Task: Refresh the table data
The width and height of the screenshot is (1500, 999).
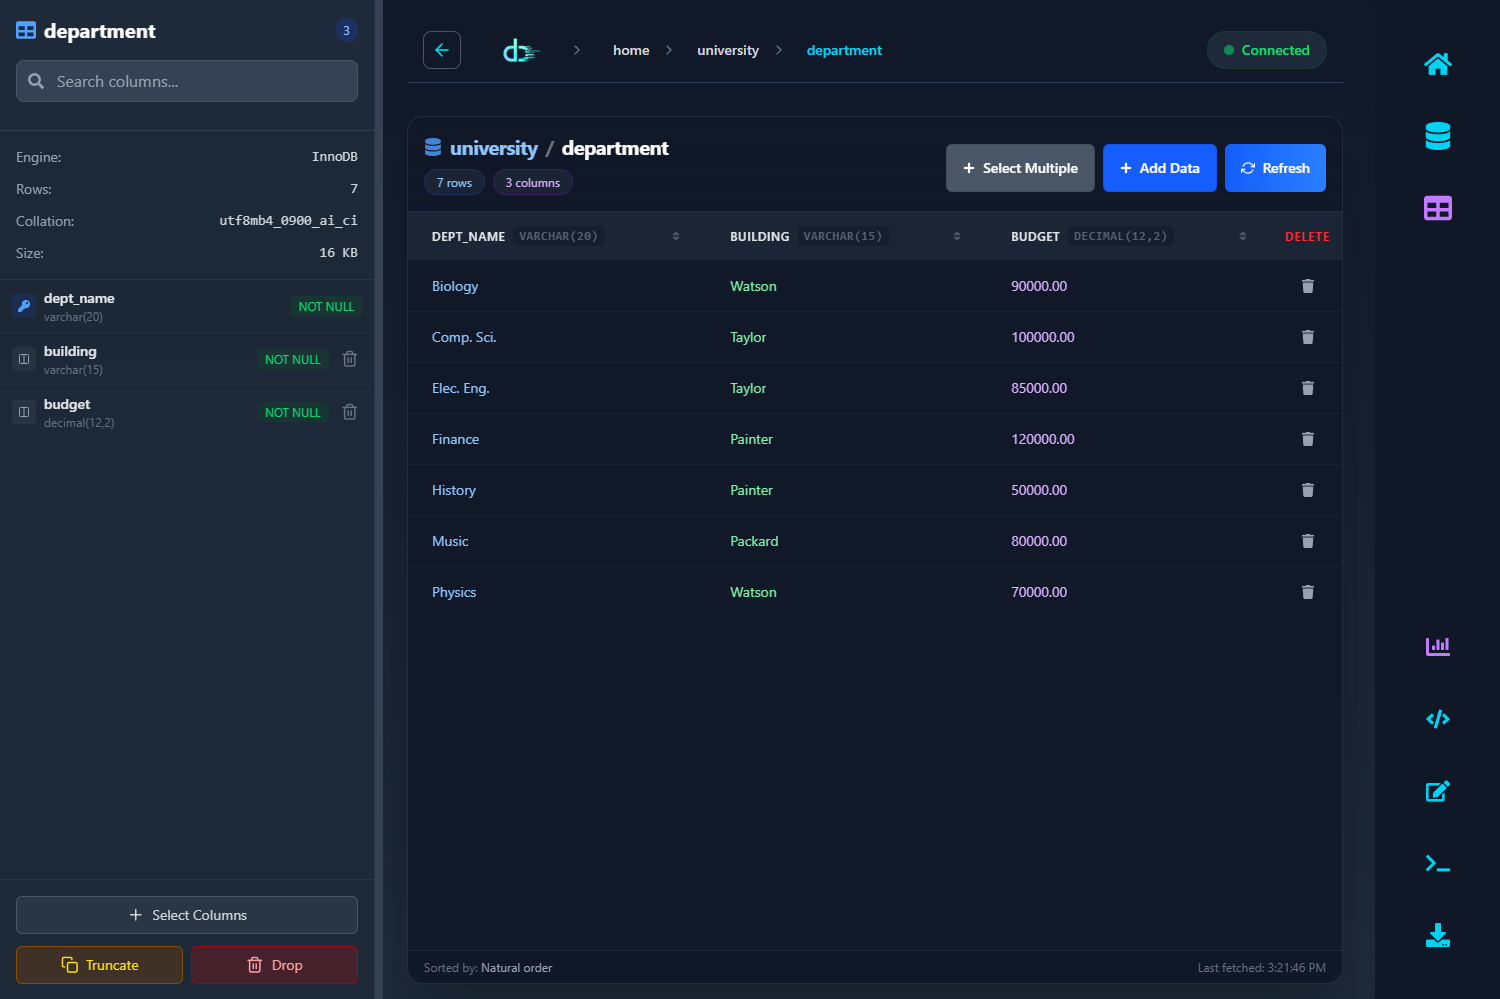Action: [x=1275, y=168]
